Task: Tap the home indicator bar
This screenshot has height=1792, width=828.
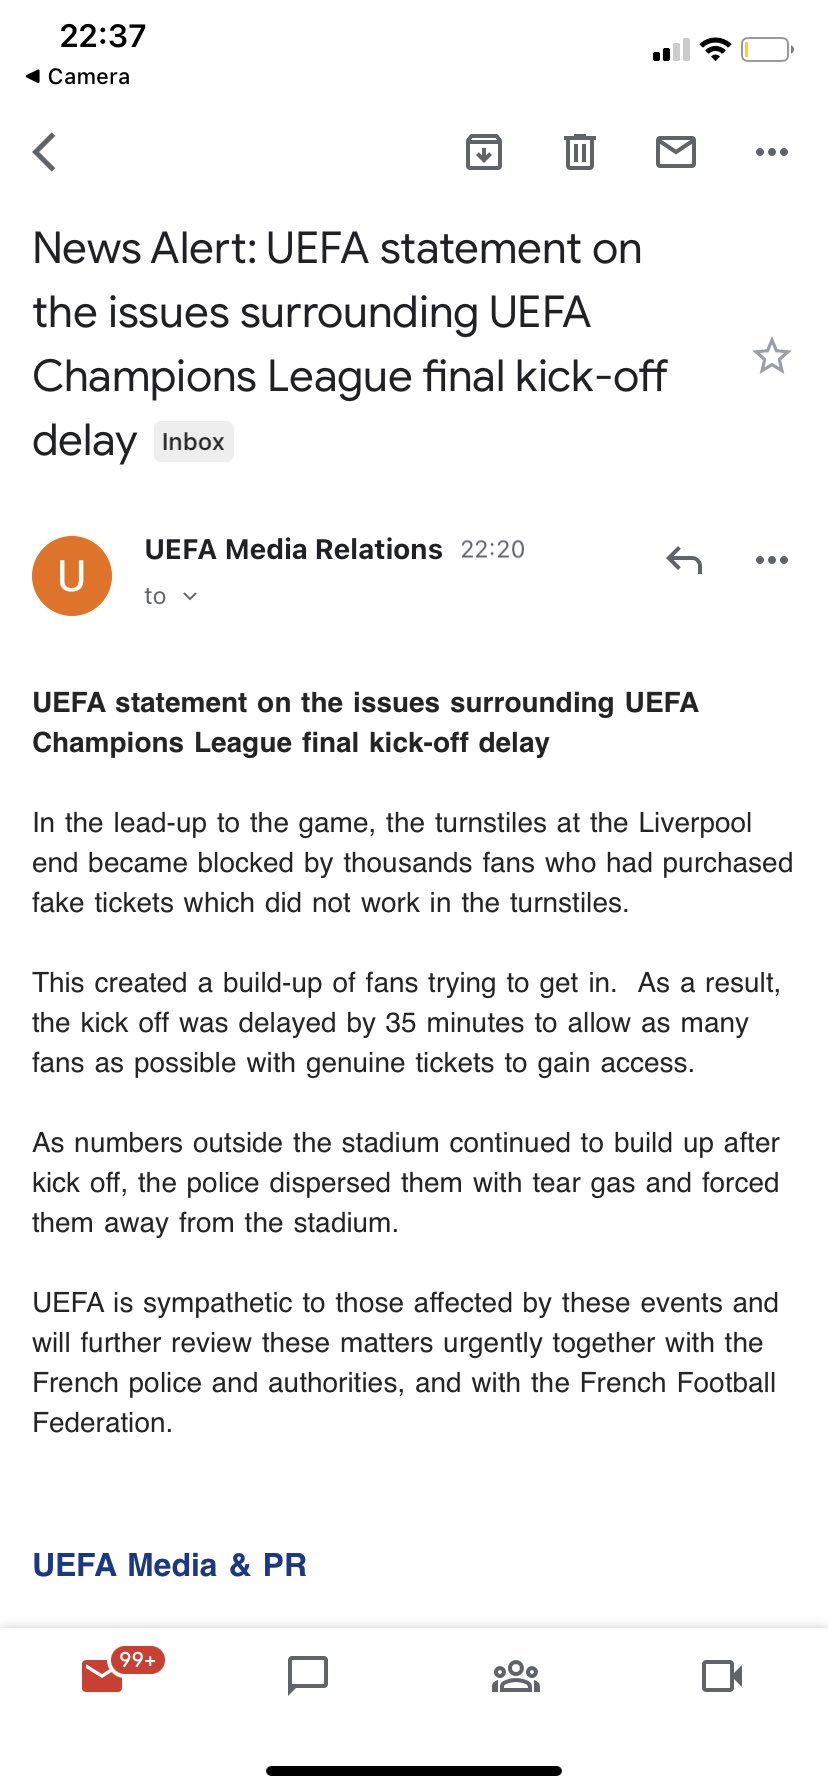Action: (414, 1771)
